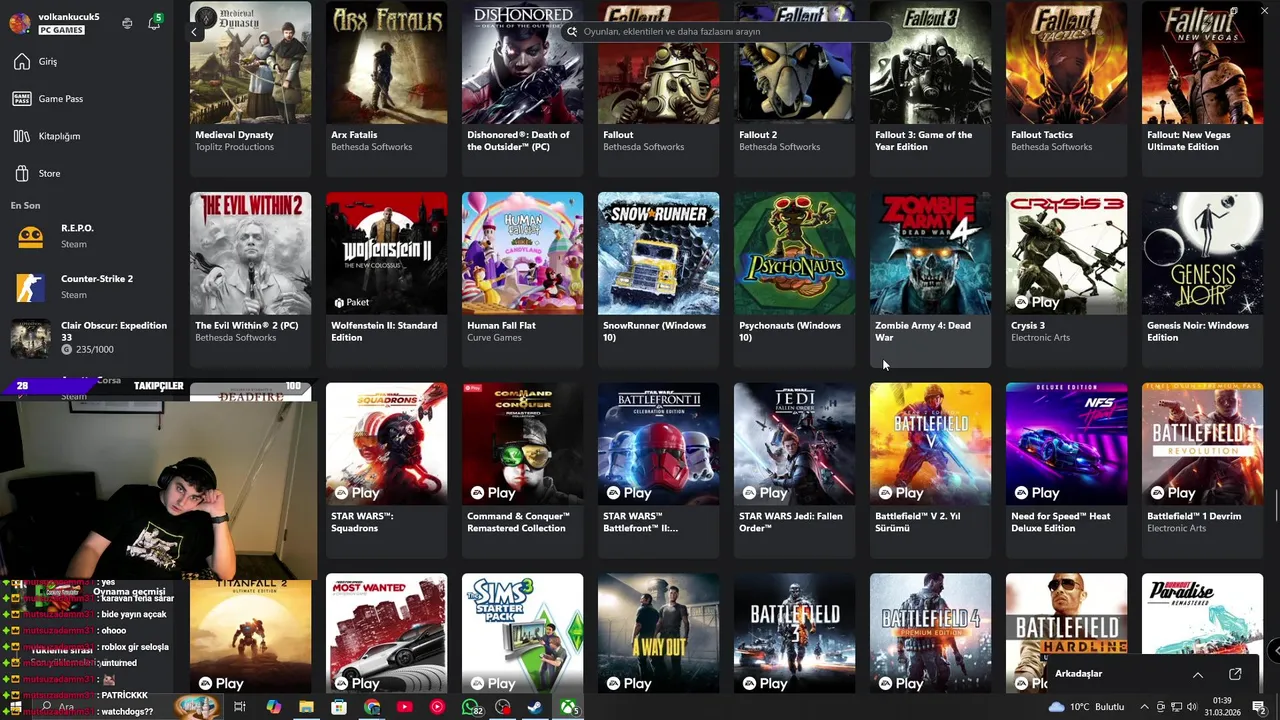The width and height of the screenshot is (1280, 720).
Task: Open YouTube Music from the taskbar
Action: [x=437, y=707]
